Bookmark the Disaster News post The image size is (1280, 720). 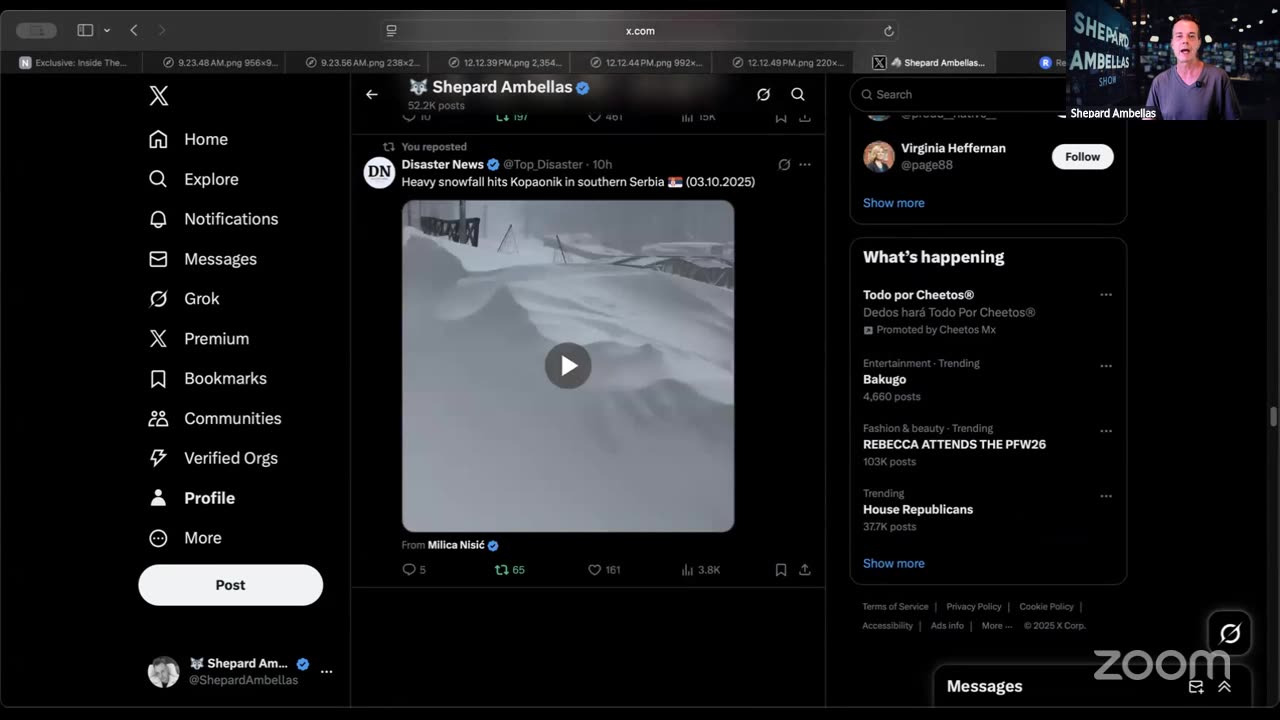pyautogui.click(x=781, y=569)
